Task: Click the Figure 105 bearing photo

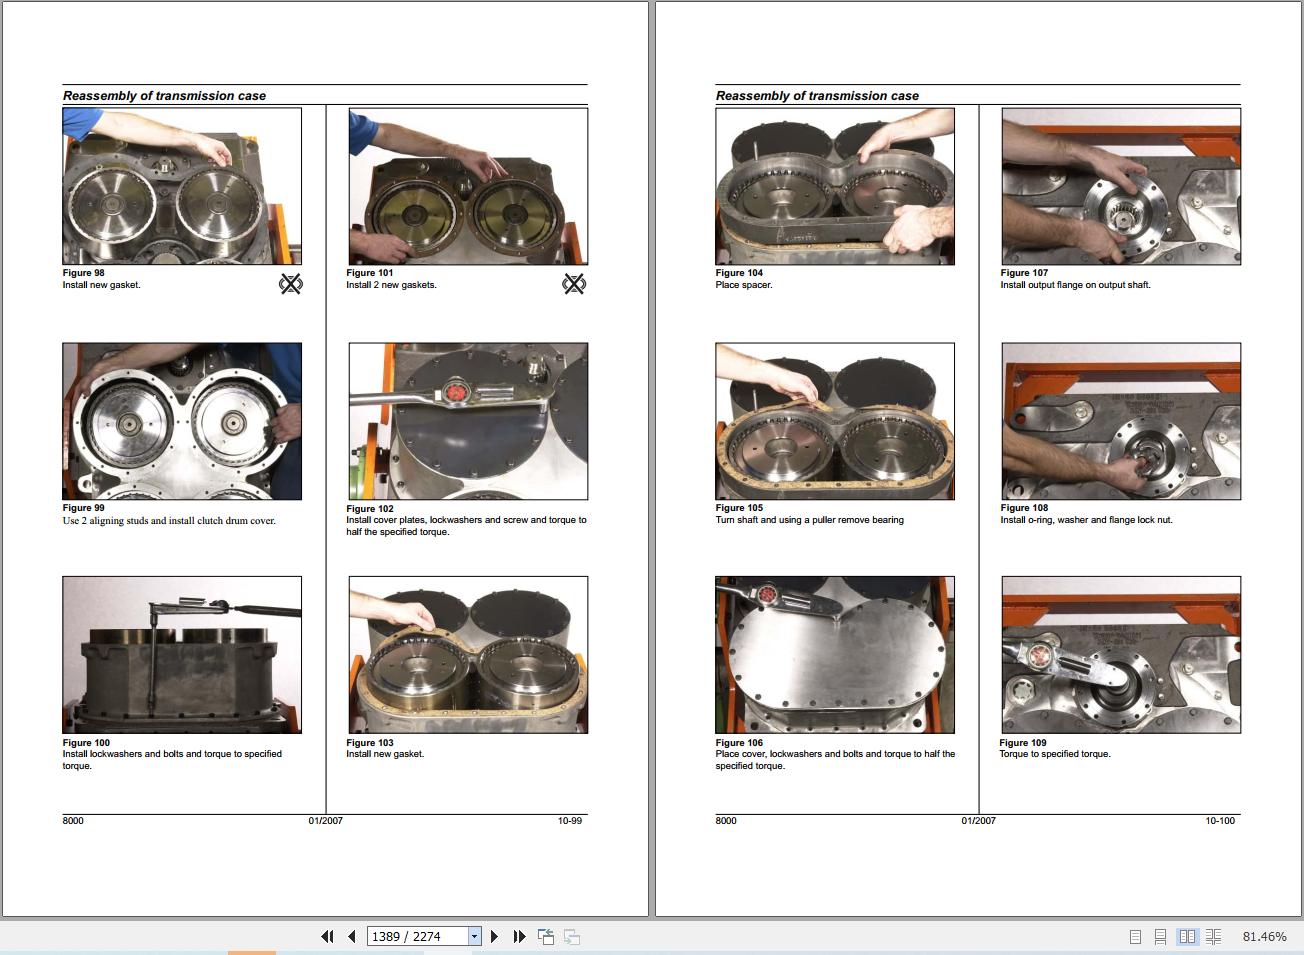Action: point(835,421)
